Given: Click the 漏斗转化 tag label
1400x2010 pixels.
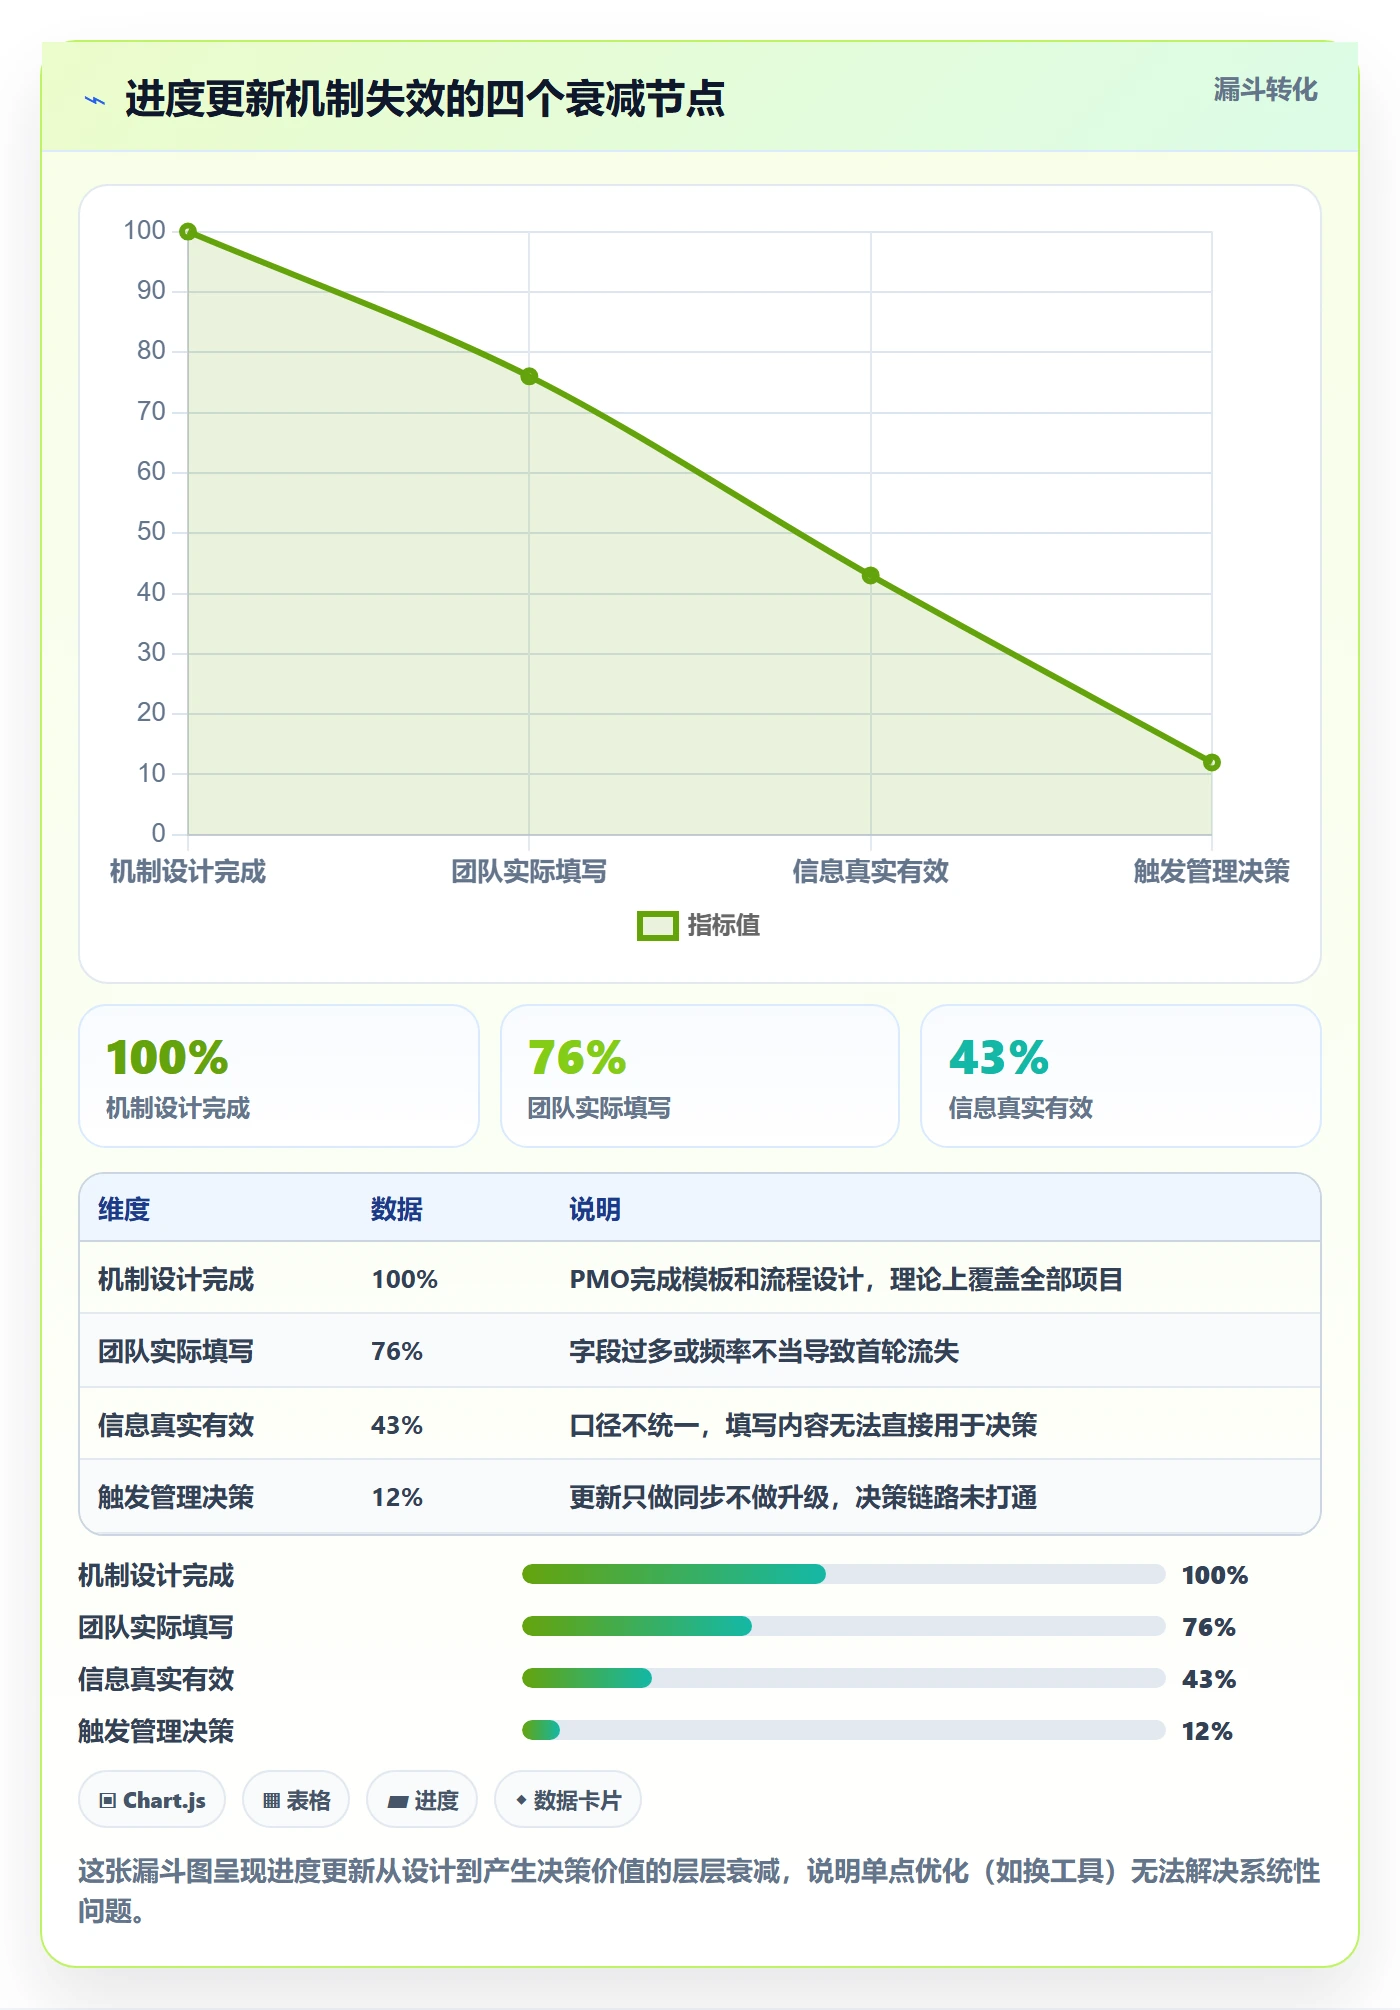Looking at the screenshot, I should click(x=1265, y=90).
